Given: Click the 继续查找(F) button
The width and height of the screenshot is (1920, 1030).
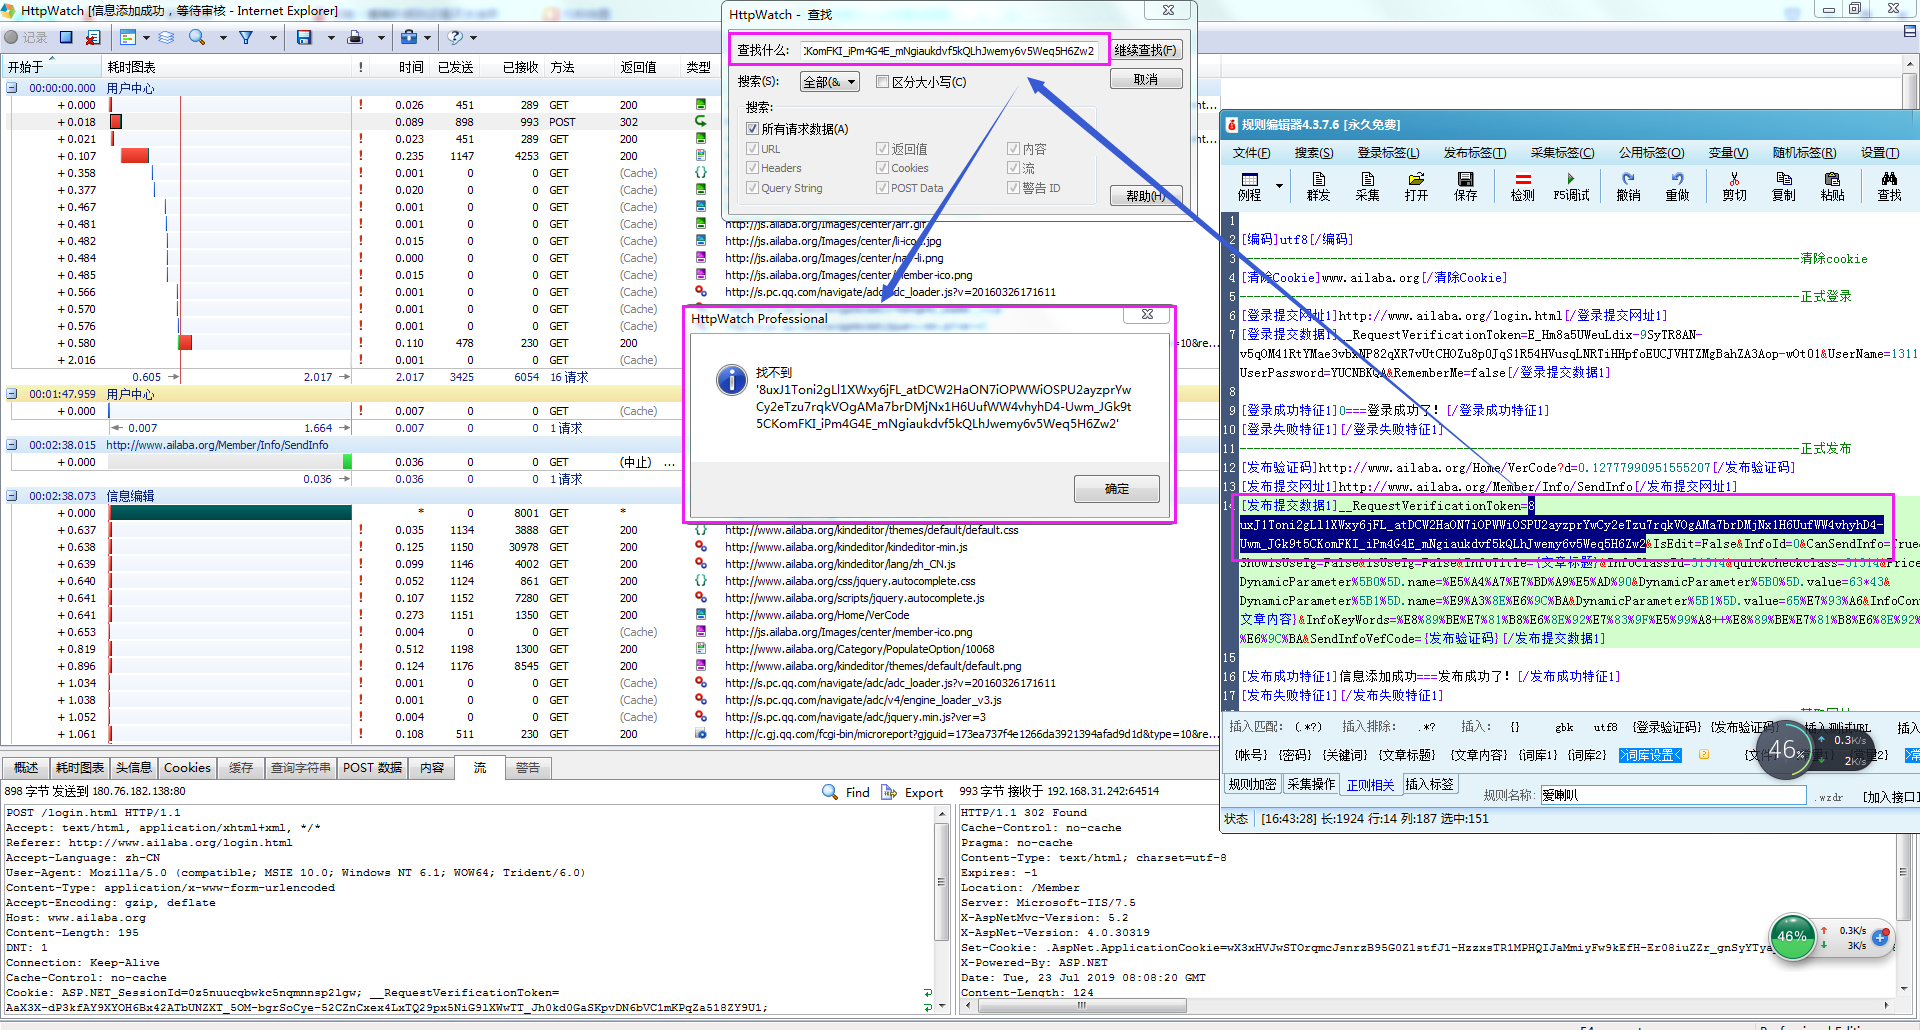Looking at the screenshot, I should [1145, 50].
